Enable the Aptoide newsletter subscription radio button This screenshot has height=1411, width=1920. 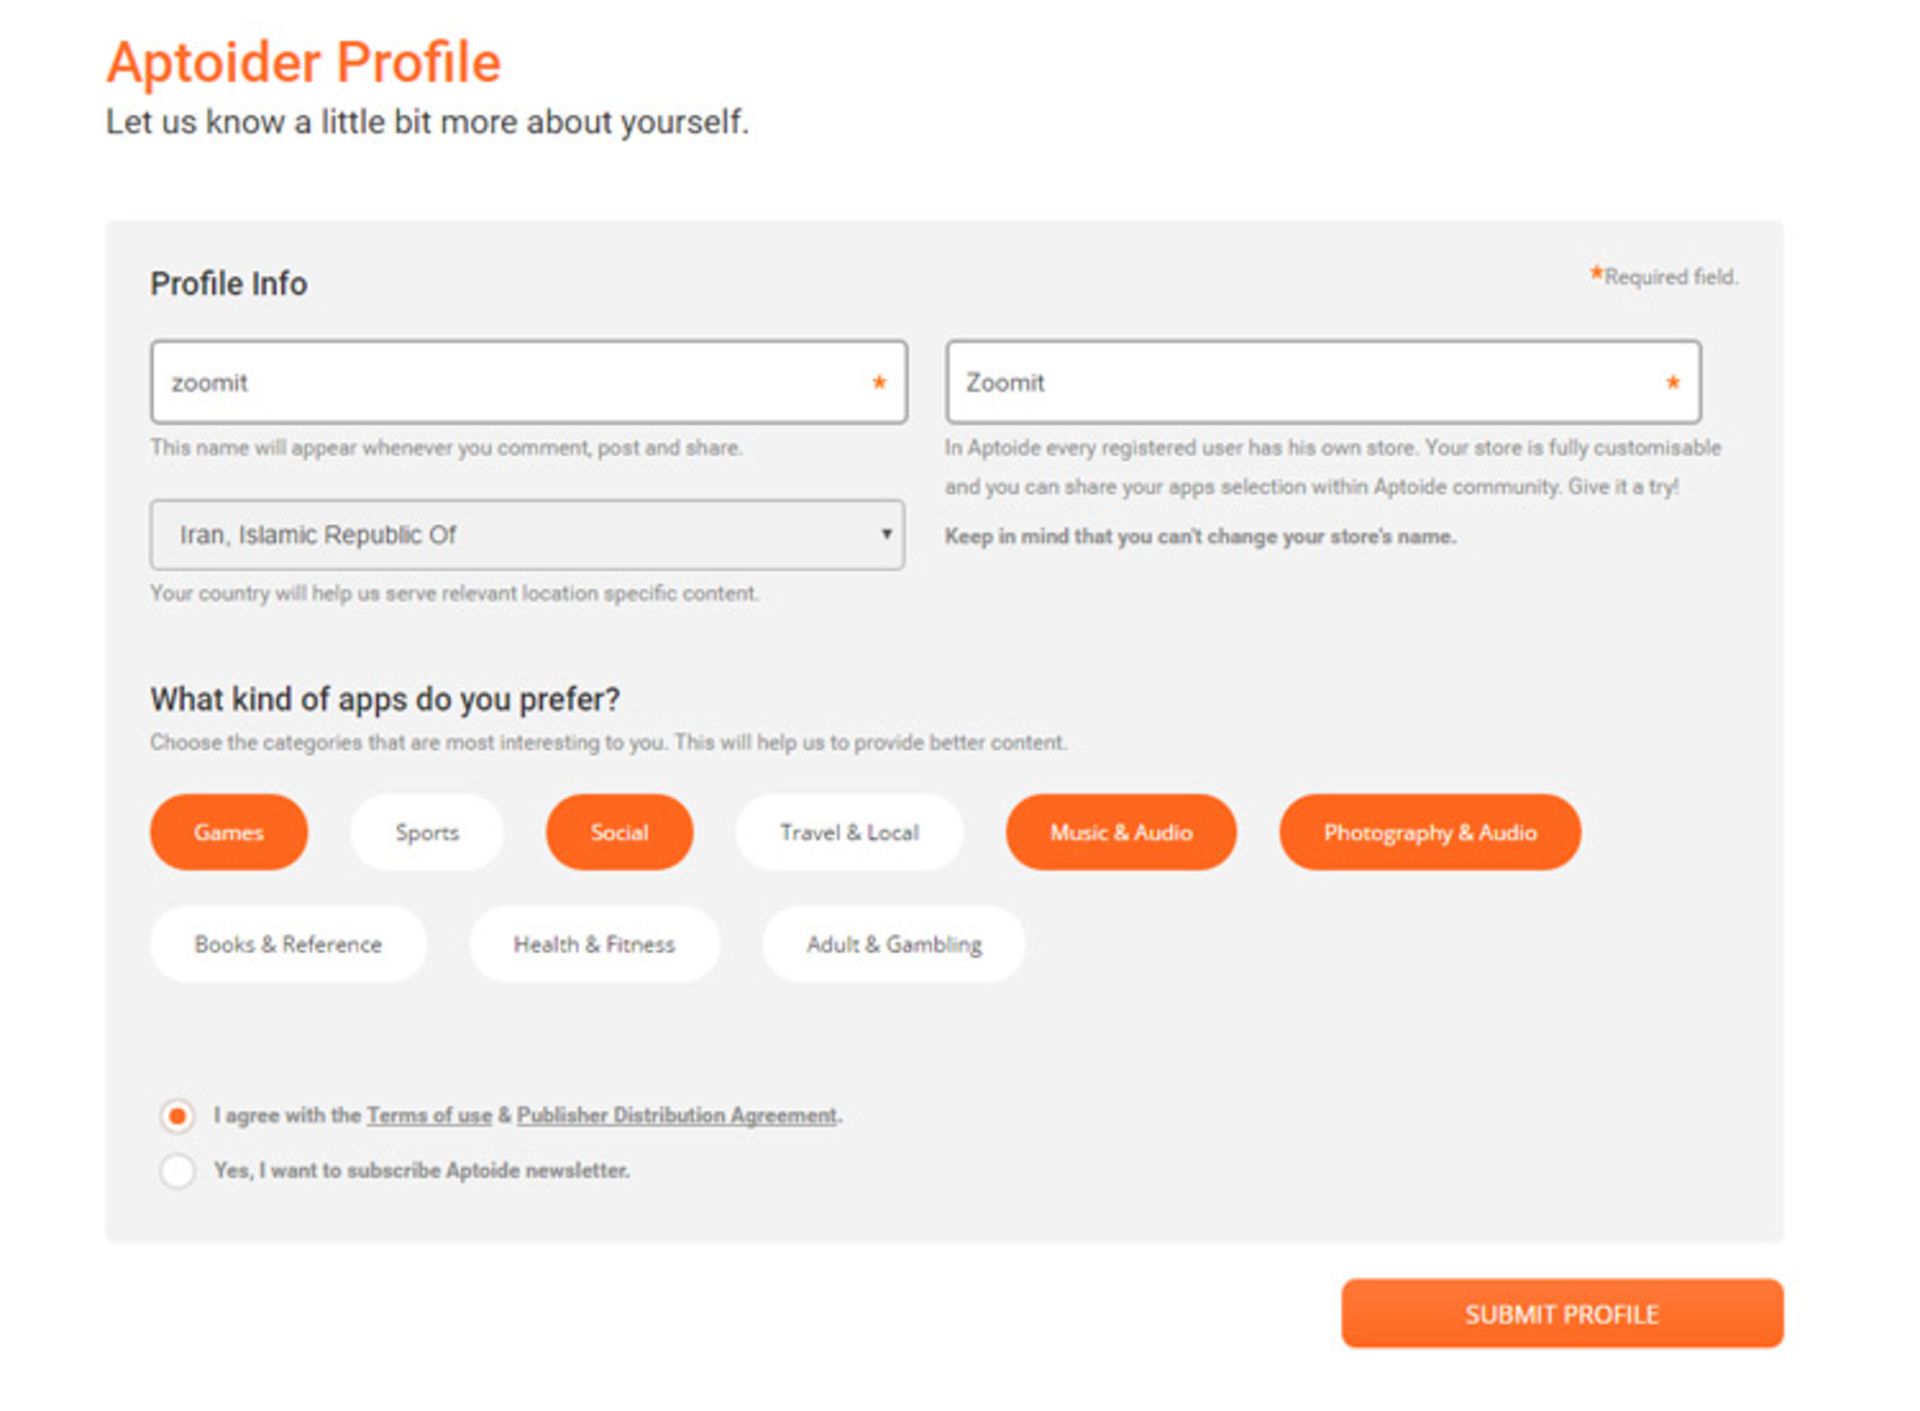pyautogui.click(x=178, y=1170)
